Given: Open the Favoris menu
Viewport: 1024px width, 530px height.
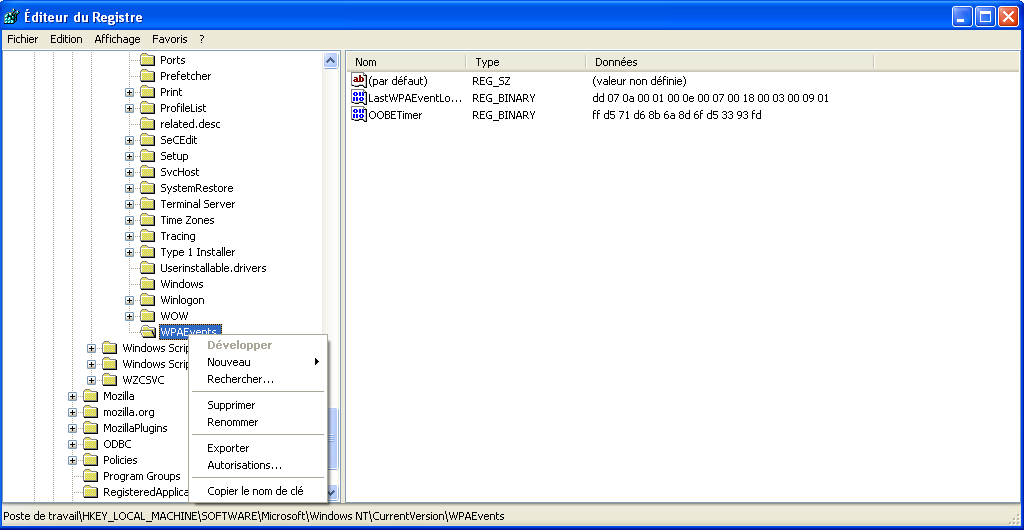Looking at the screenshot, I should [169, 39].
